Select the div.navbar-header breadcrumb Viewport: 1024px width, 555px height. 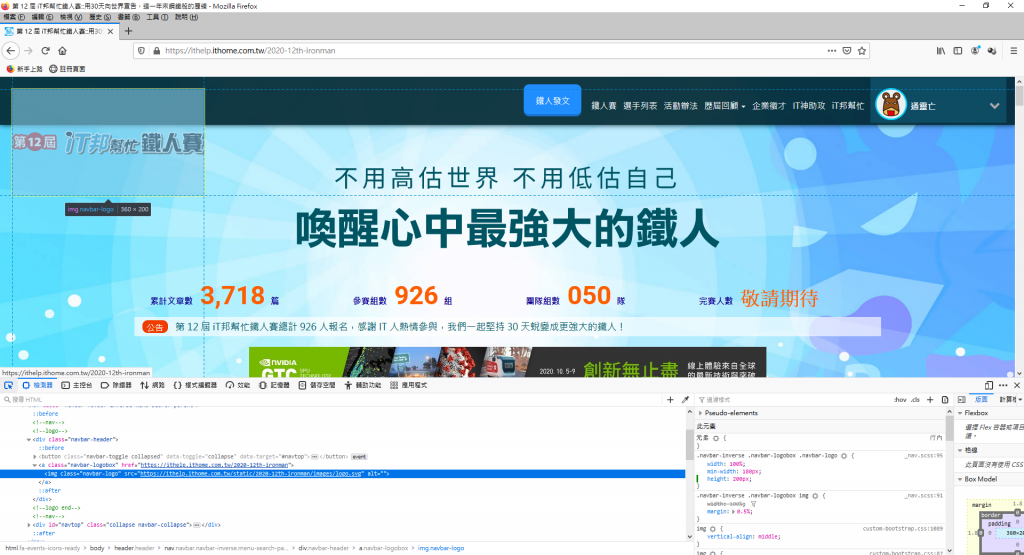(x=324, y=548)
